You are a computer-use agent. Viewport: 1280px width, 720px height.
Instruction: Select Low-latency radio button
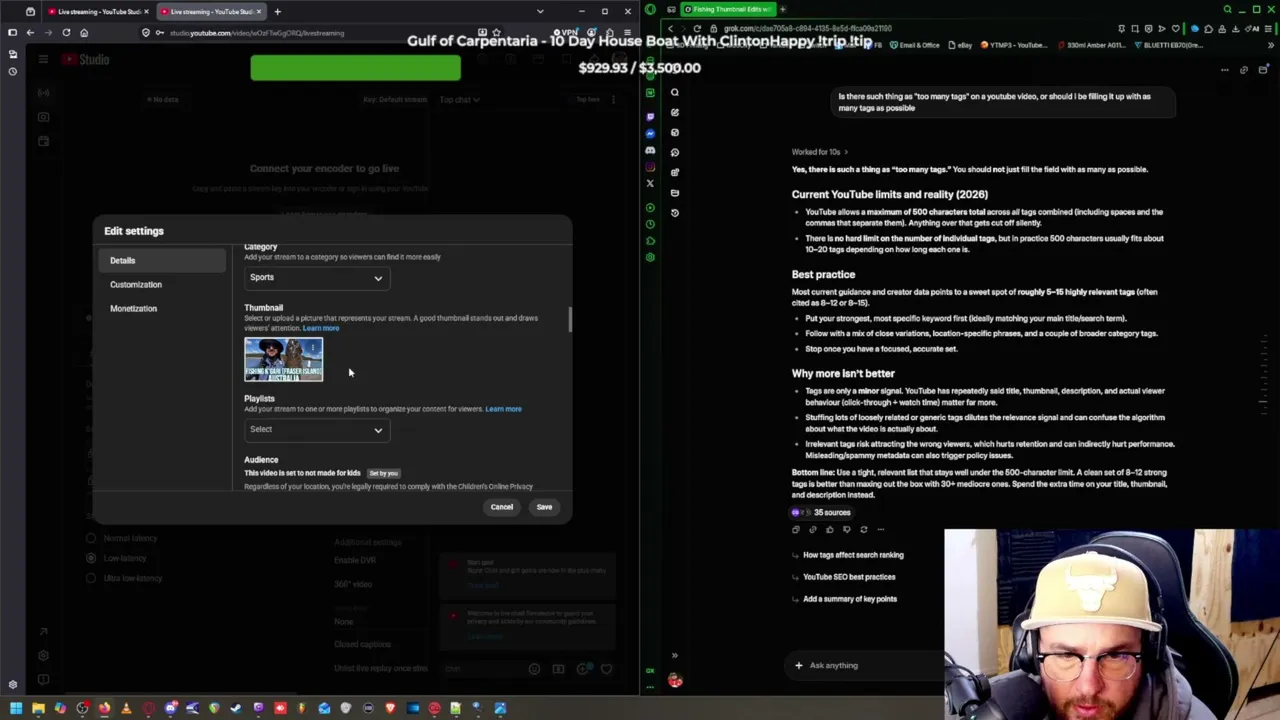pyautogui.click(x=91, y=558)
